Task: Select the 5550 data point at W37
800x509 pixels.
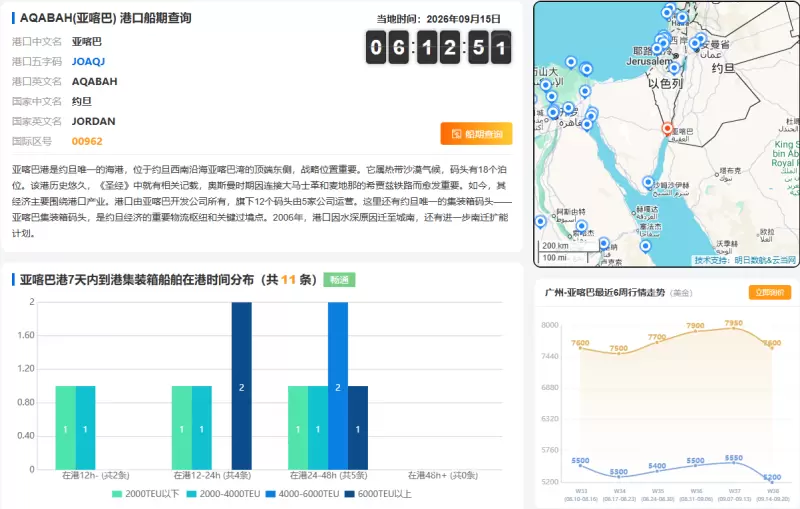Action: coord(734,462)
